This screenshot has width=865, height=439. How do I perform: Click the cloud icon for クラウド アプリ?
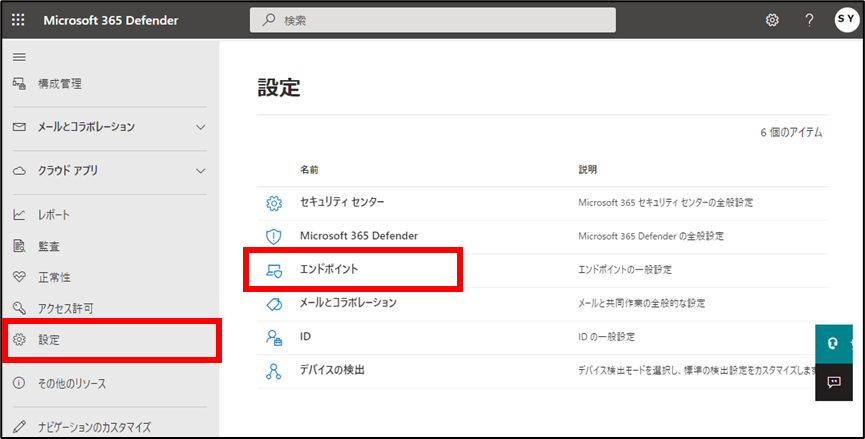(19, 171)
